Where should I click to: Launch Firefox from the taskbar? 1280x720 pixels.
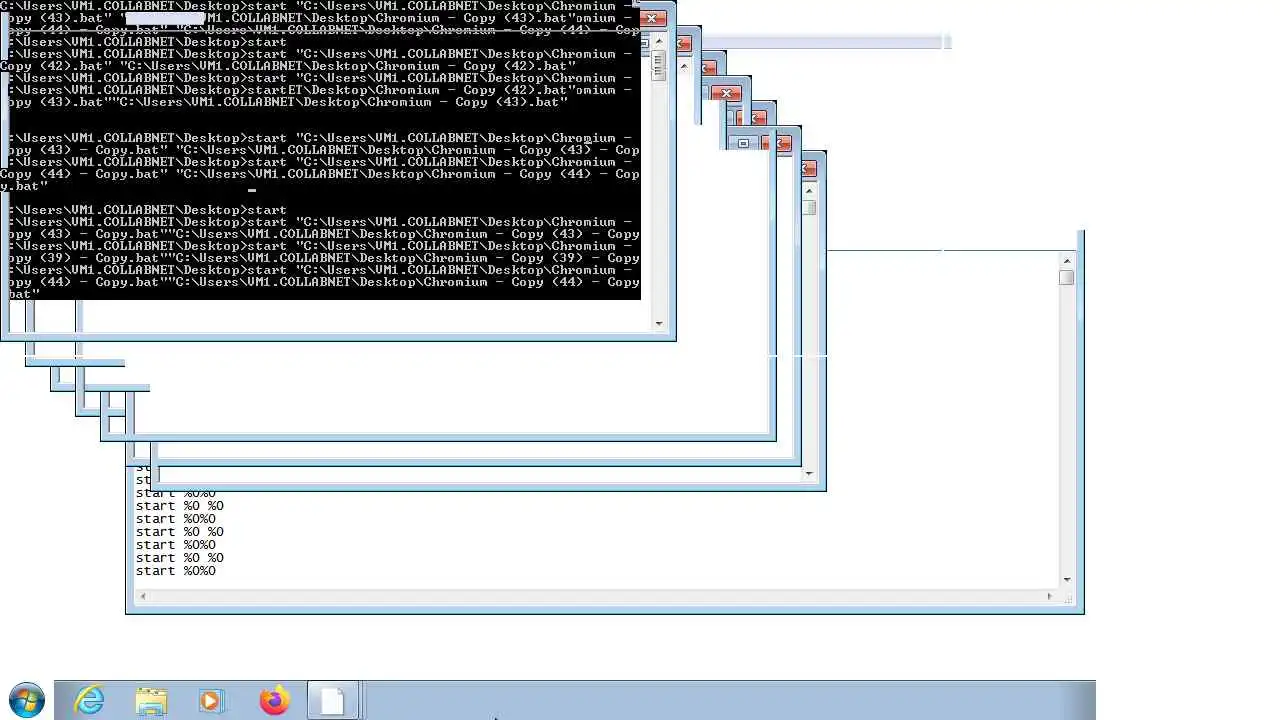click(x=274, y=700)
